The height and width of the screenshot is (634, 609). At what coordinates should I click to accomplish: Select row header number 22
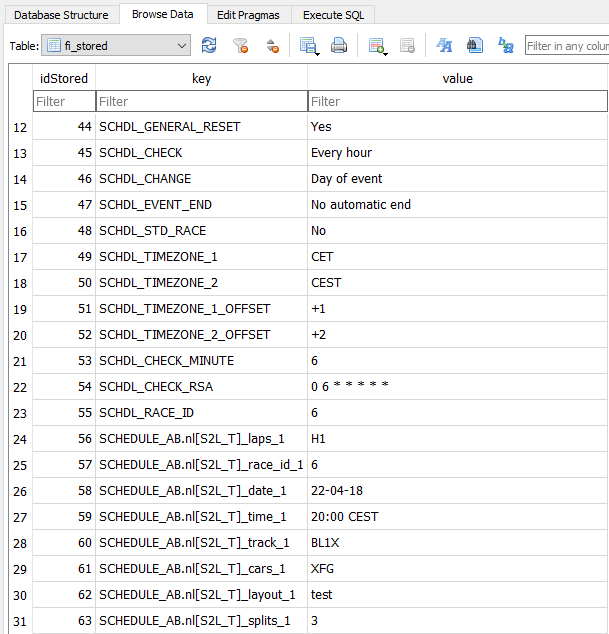pos(20,387)
